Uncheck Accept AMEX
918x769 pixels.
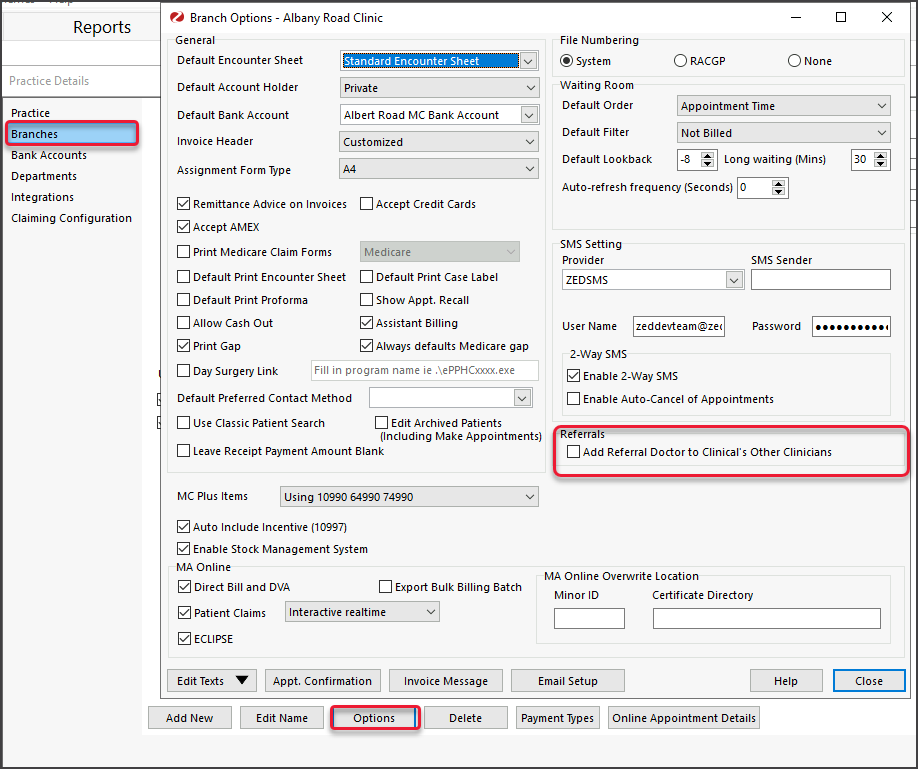pyautogui.click(x=184, y=227)
